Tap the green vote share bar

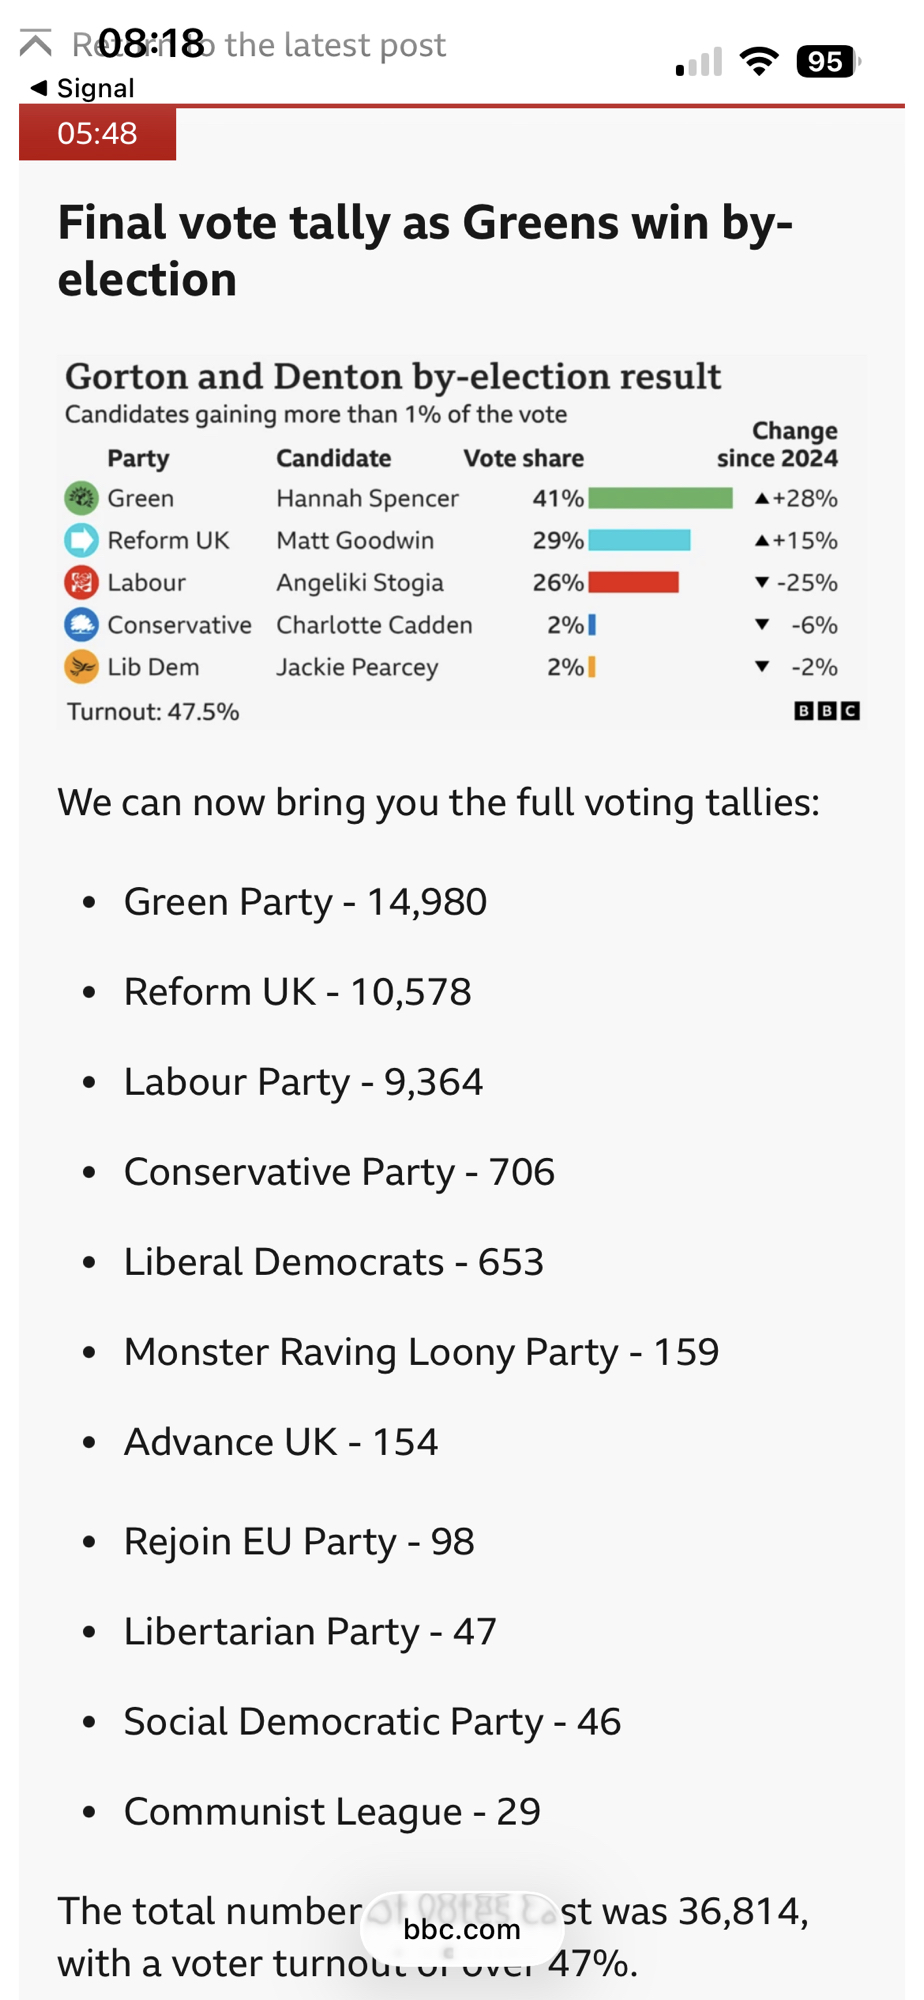point(660,498)
